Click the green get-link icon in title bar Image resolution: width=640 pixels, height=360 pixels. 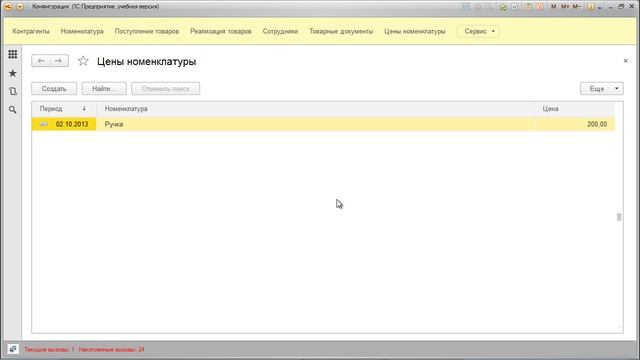pyautogui.click(x=503, y=7)
